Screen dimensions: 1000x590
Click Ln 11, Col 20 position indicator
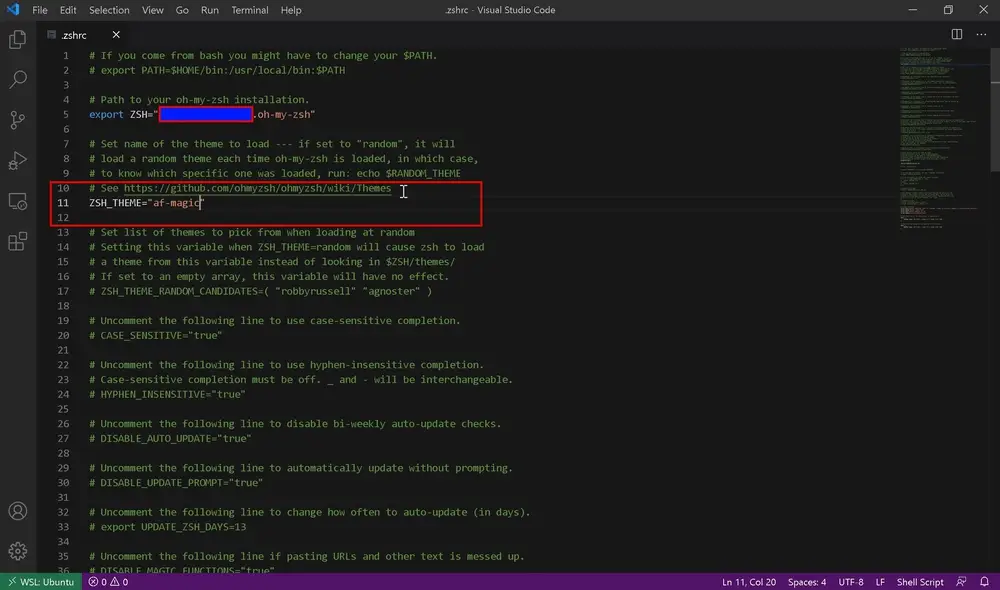[x=749, y=582]
